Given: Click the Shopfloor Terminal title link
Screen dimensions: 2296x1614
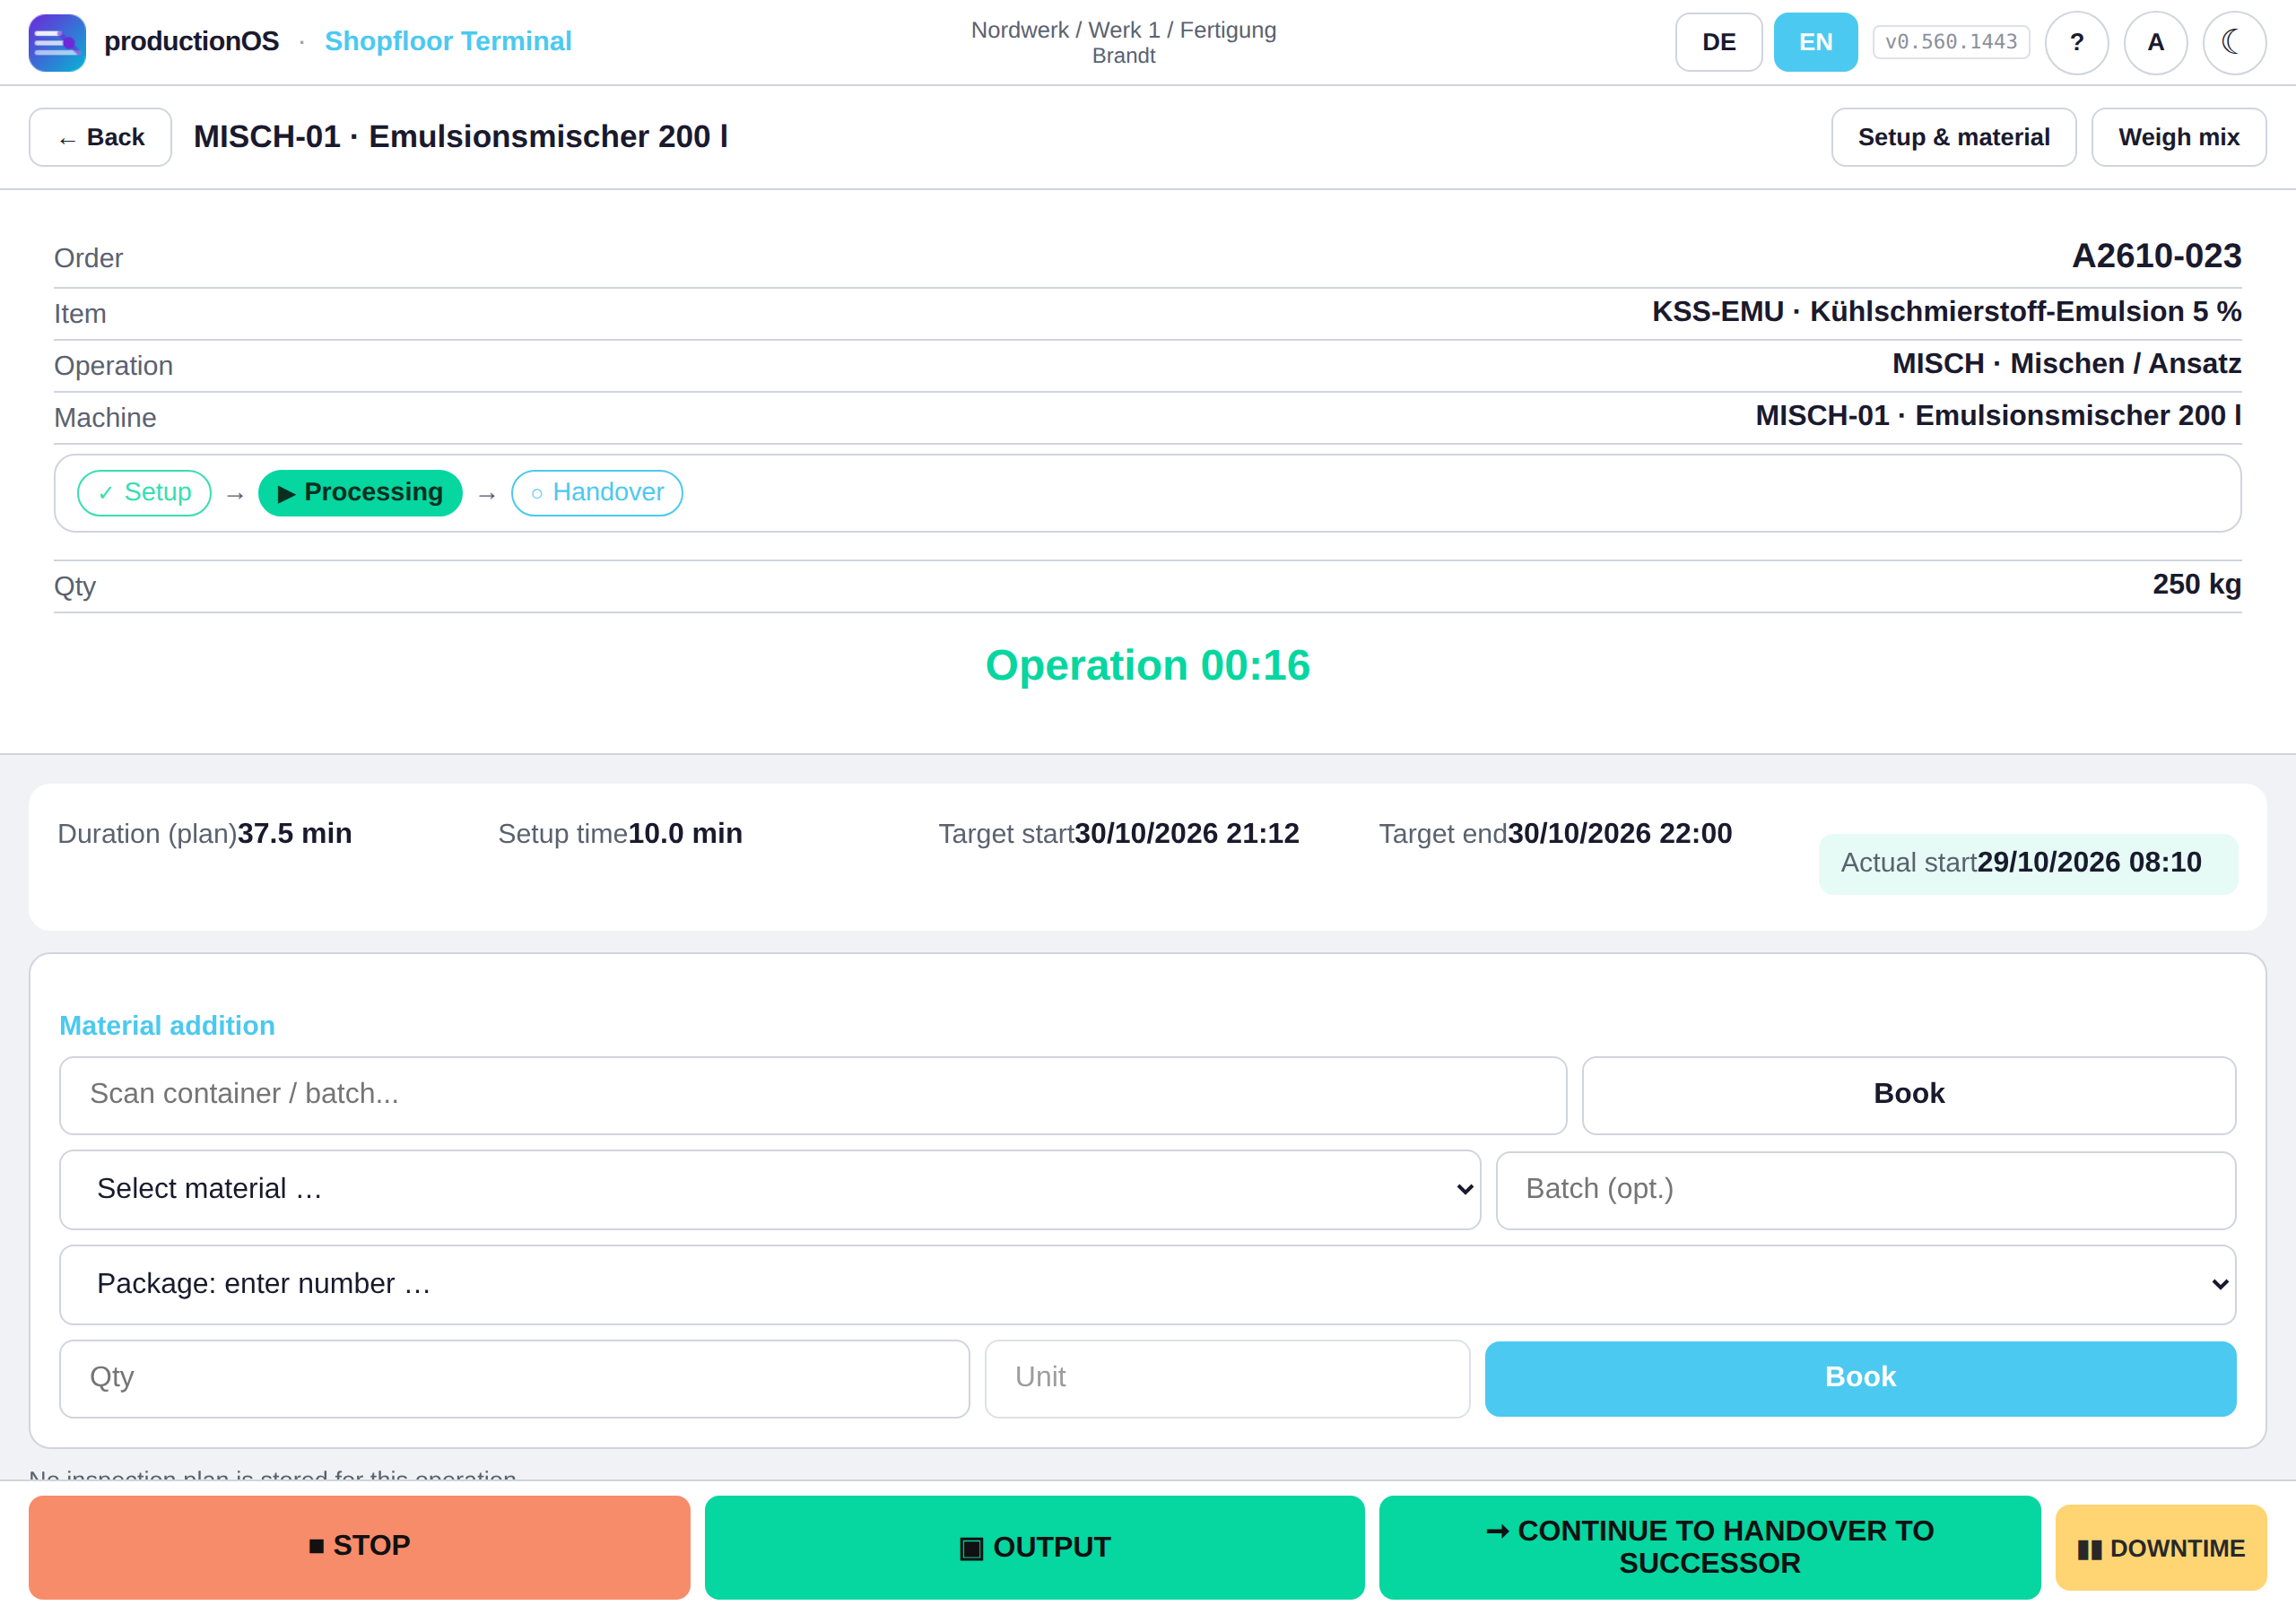Looking at the screenshot, I should (x=448, y=41).
